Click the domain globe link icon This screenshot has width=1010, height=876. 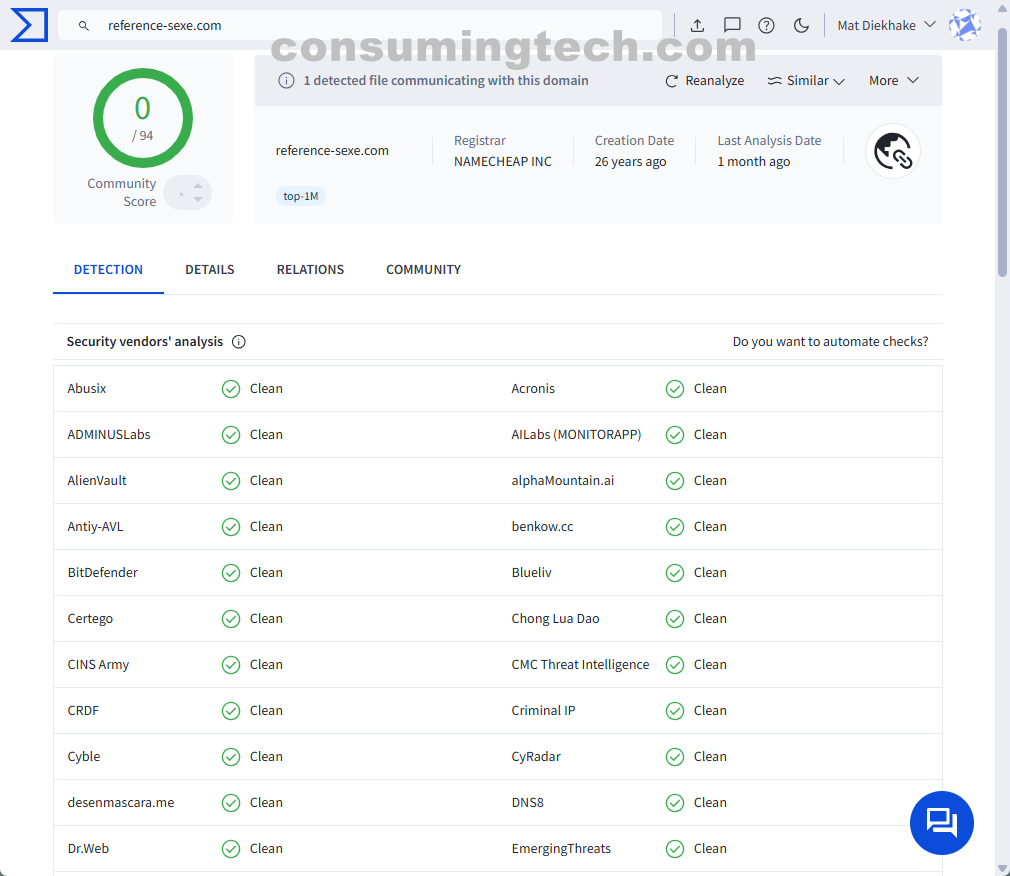(x=892, y=151)
